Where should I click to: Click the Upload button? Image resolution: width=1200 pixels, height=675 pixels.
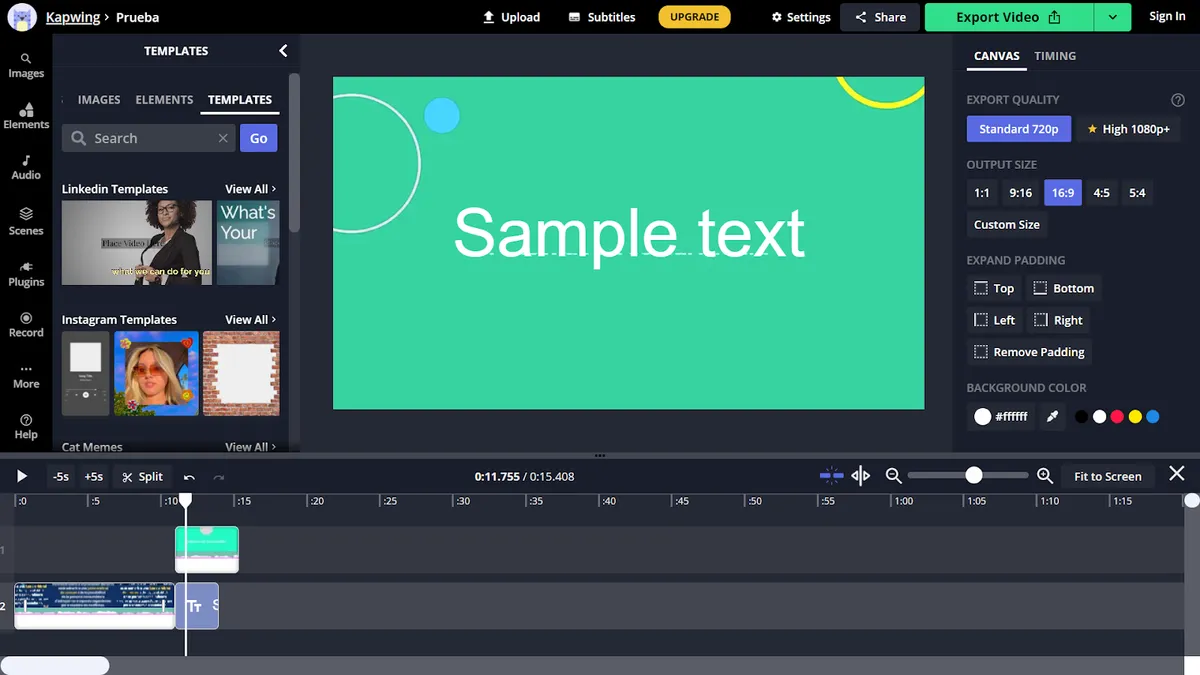point(511,17)
